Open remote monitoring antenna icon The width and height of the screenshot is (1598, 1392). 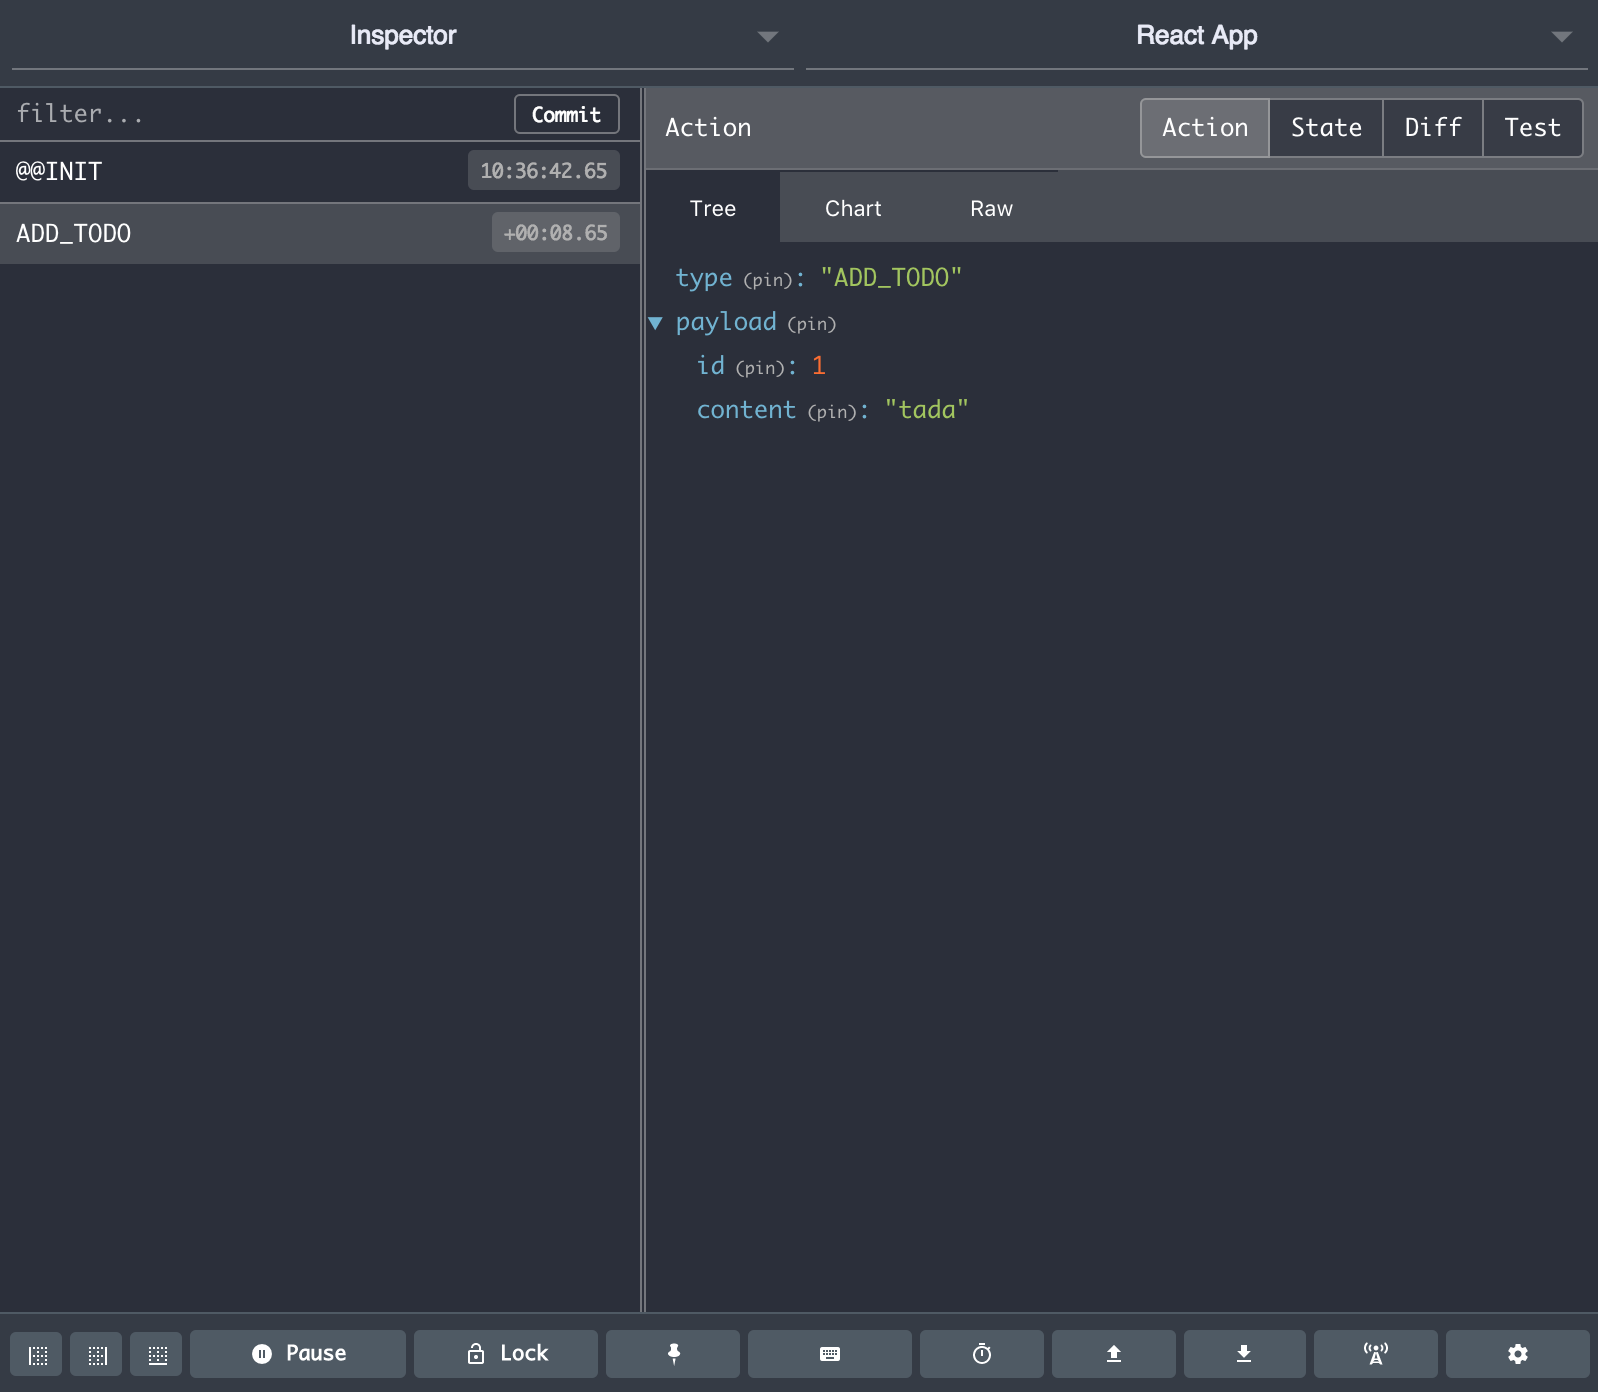pos(1375,1354)
